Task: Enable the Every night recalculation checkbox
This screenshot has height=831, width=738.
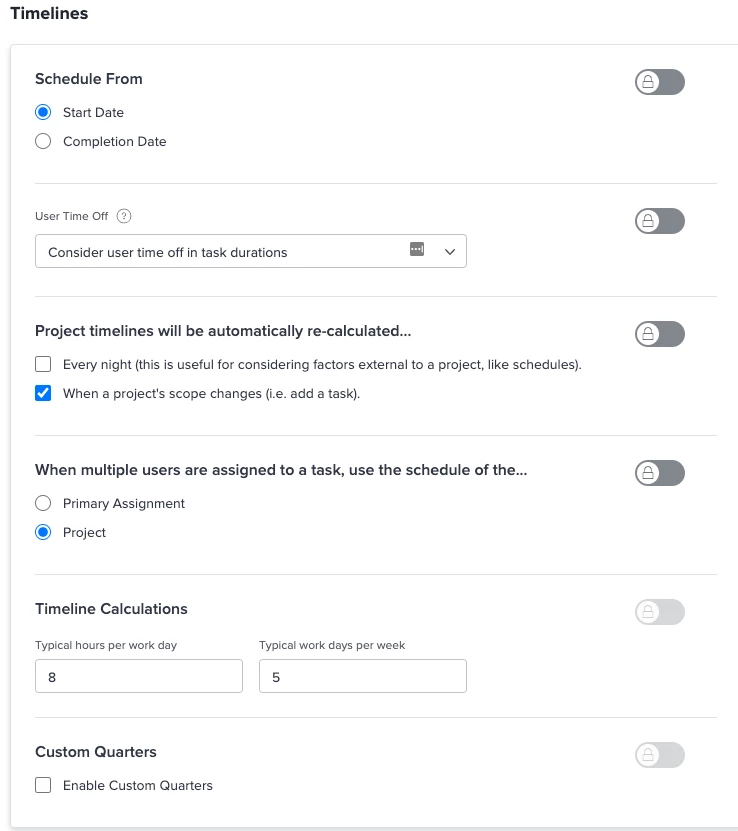Action: coord(43,364)
